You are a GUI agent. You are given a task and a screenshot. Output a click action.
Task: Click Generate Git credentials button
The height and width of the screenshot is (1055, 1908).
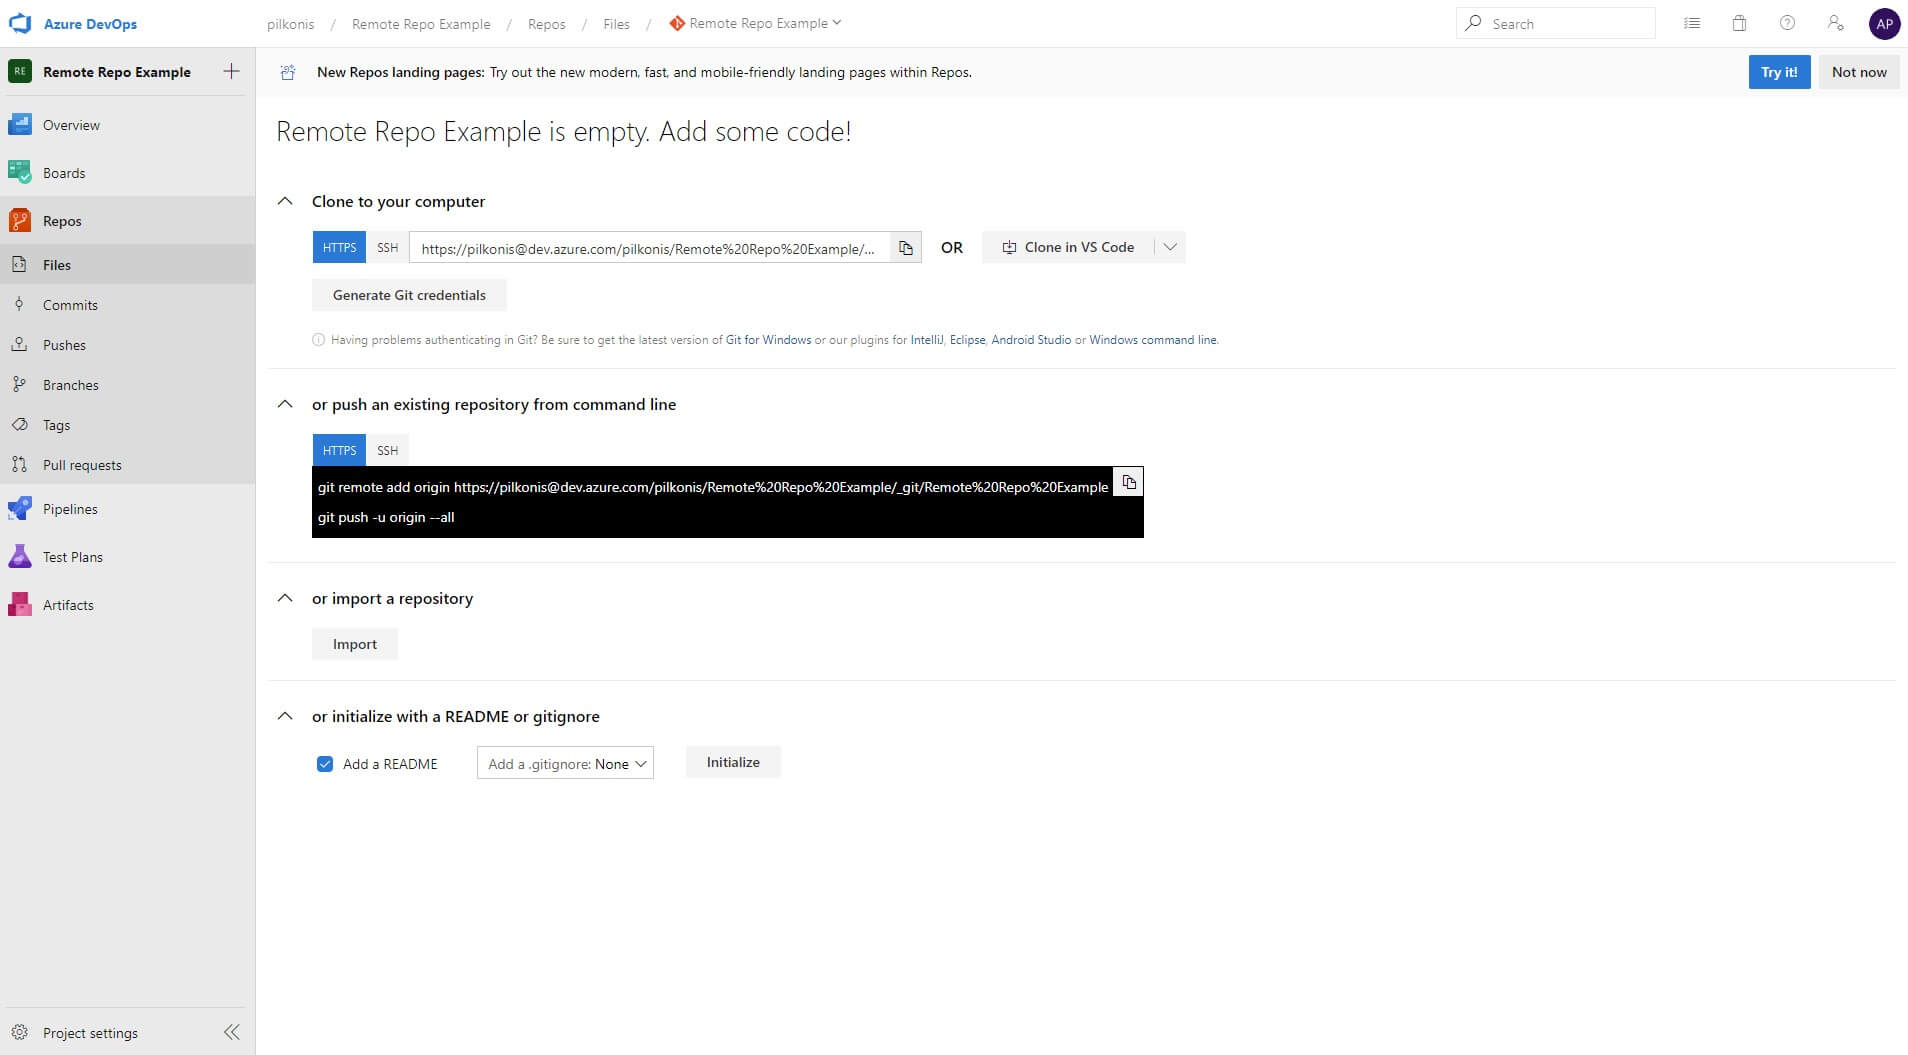[x=409, y=295]
